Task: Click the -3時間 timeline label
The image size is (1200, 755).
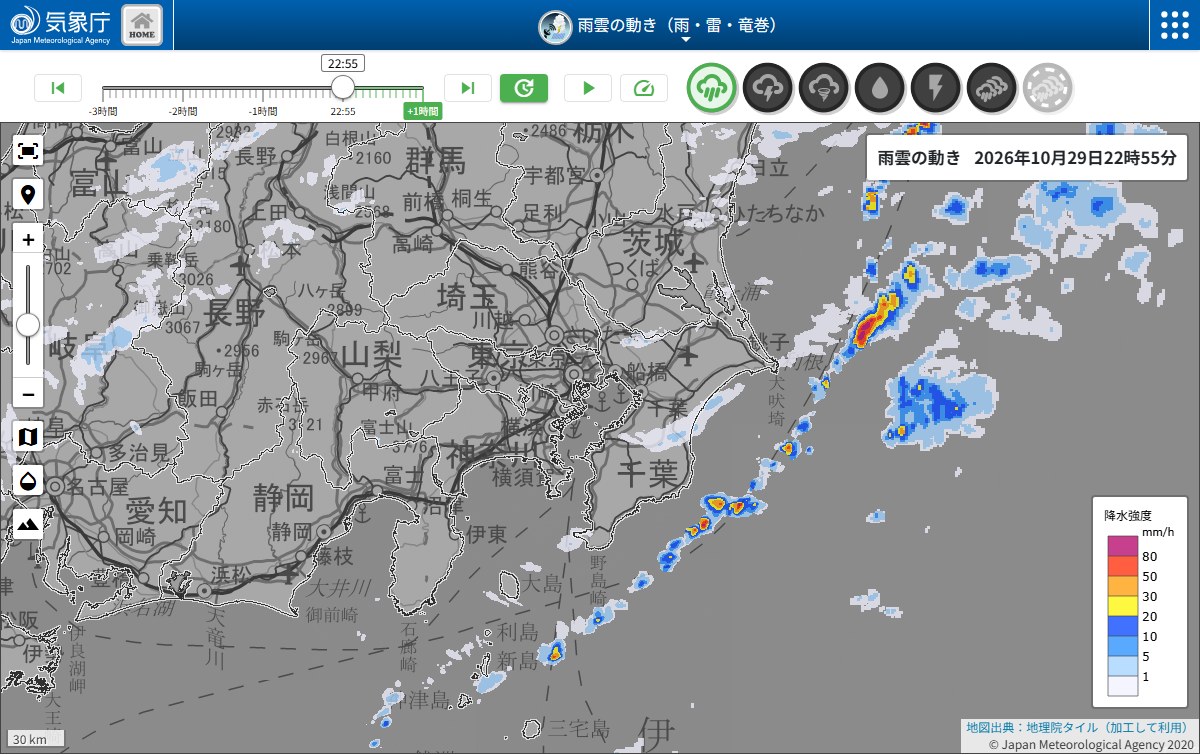Action: pos(102,111)
